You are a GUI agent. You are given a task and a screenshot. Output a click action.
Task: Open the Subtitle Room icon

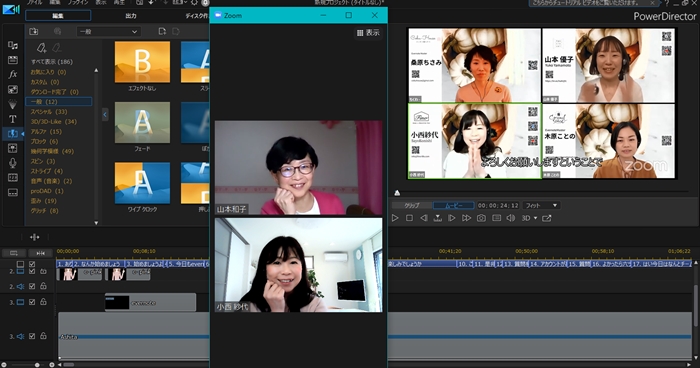[x=13, y=192]
